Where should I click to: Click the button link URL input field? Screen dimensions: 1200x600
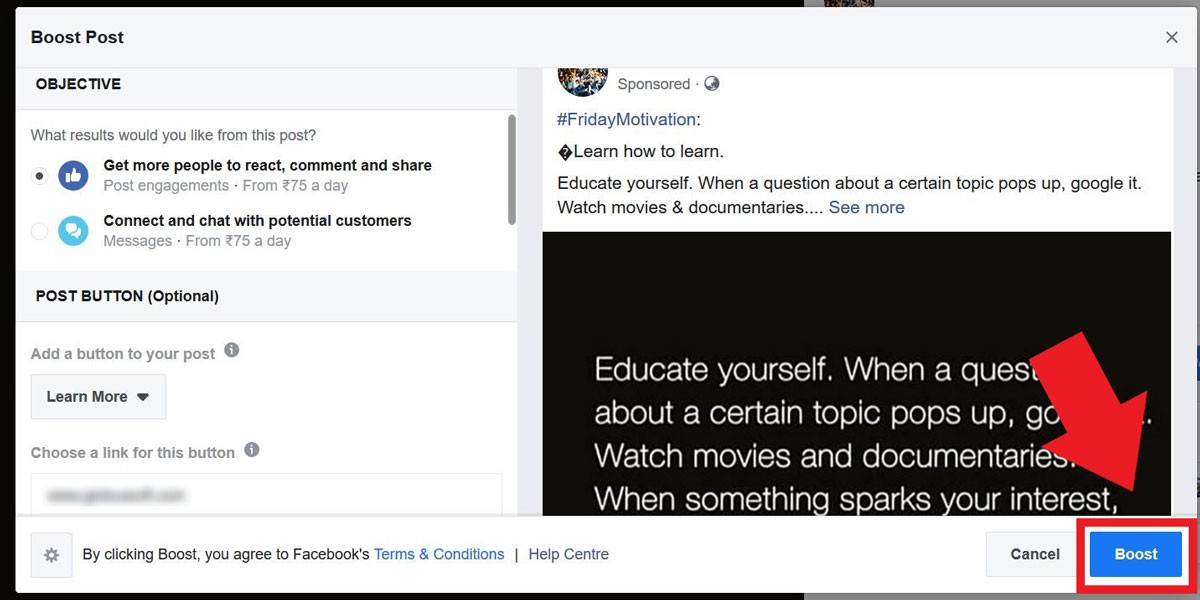(266, 495)
